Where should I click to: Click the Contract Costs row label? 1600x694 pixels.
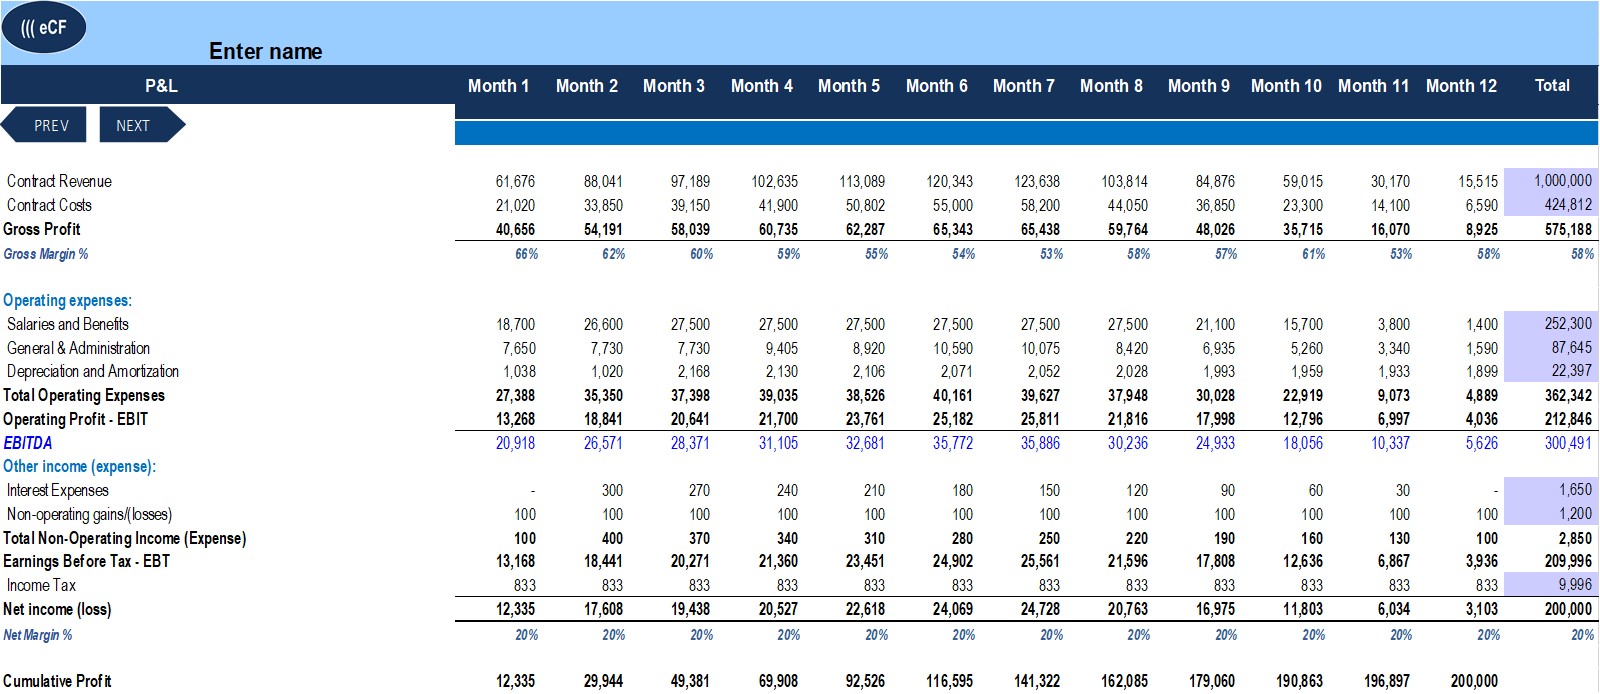49,205
